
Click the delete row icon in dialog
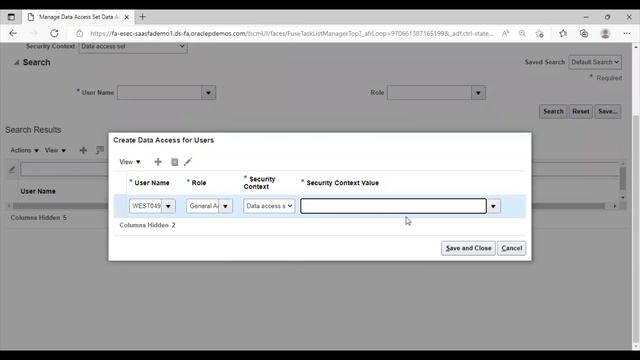coord(174,162)
